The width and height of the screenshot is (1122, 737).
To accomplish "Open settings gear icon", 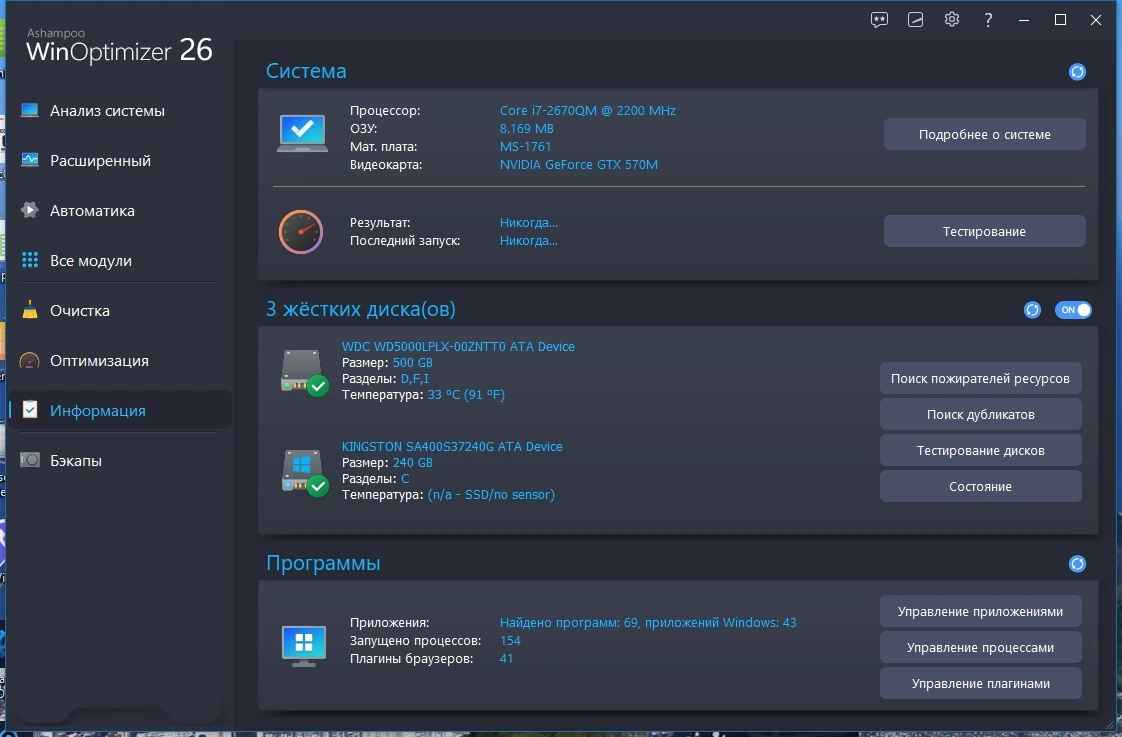I will [952, 19].
